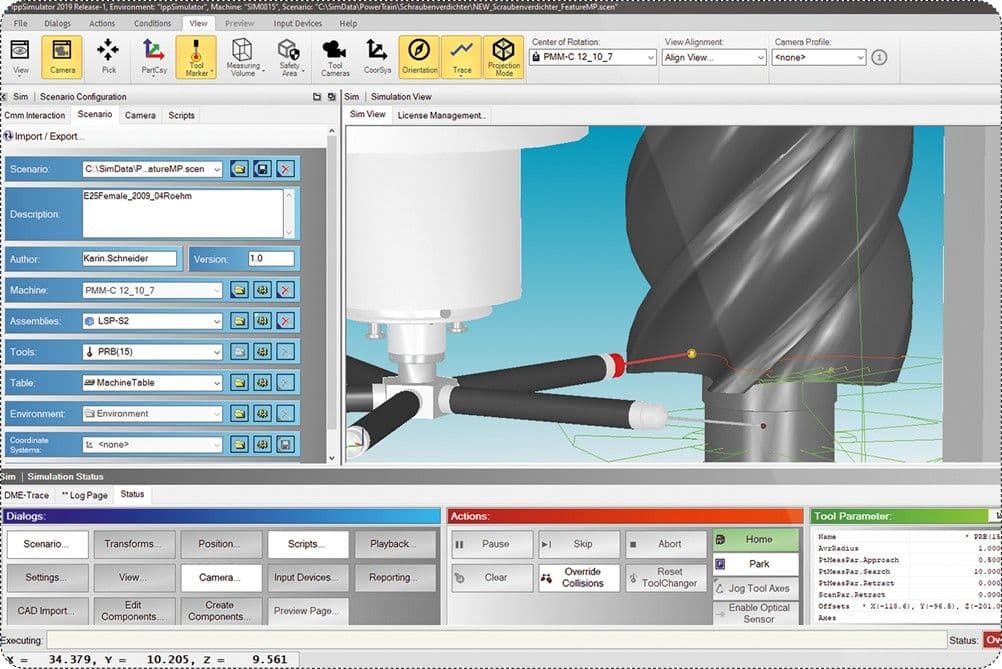
Task: Enable the Projection Mode
Action: point(503,57)
